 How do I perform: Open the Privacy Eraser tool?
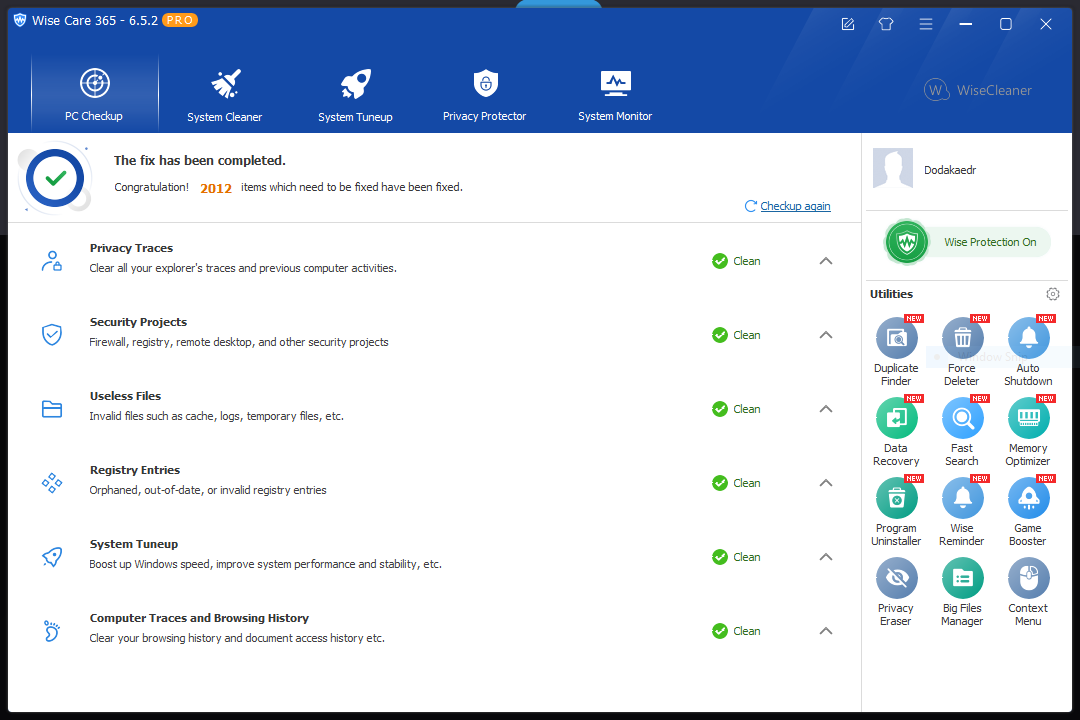click(896, 591)
